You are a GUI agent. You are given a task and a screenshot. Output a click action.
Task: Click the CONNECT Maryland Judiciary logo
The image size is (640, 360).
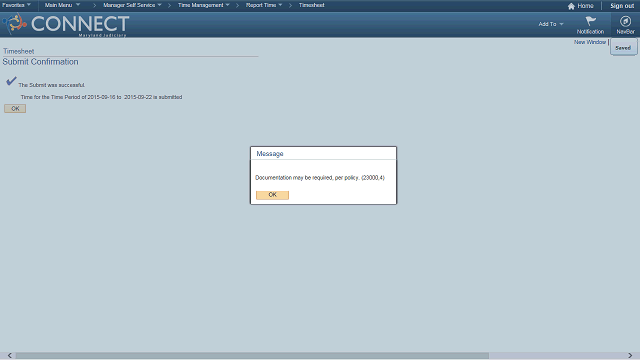pos(66,25)
